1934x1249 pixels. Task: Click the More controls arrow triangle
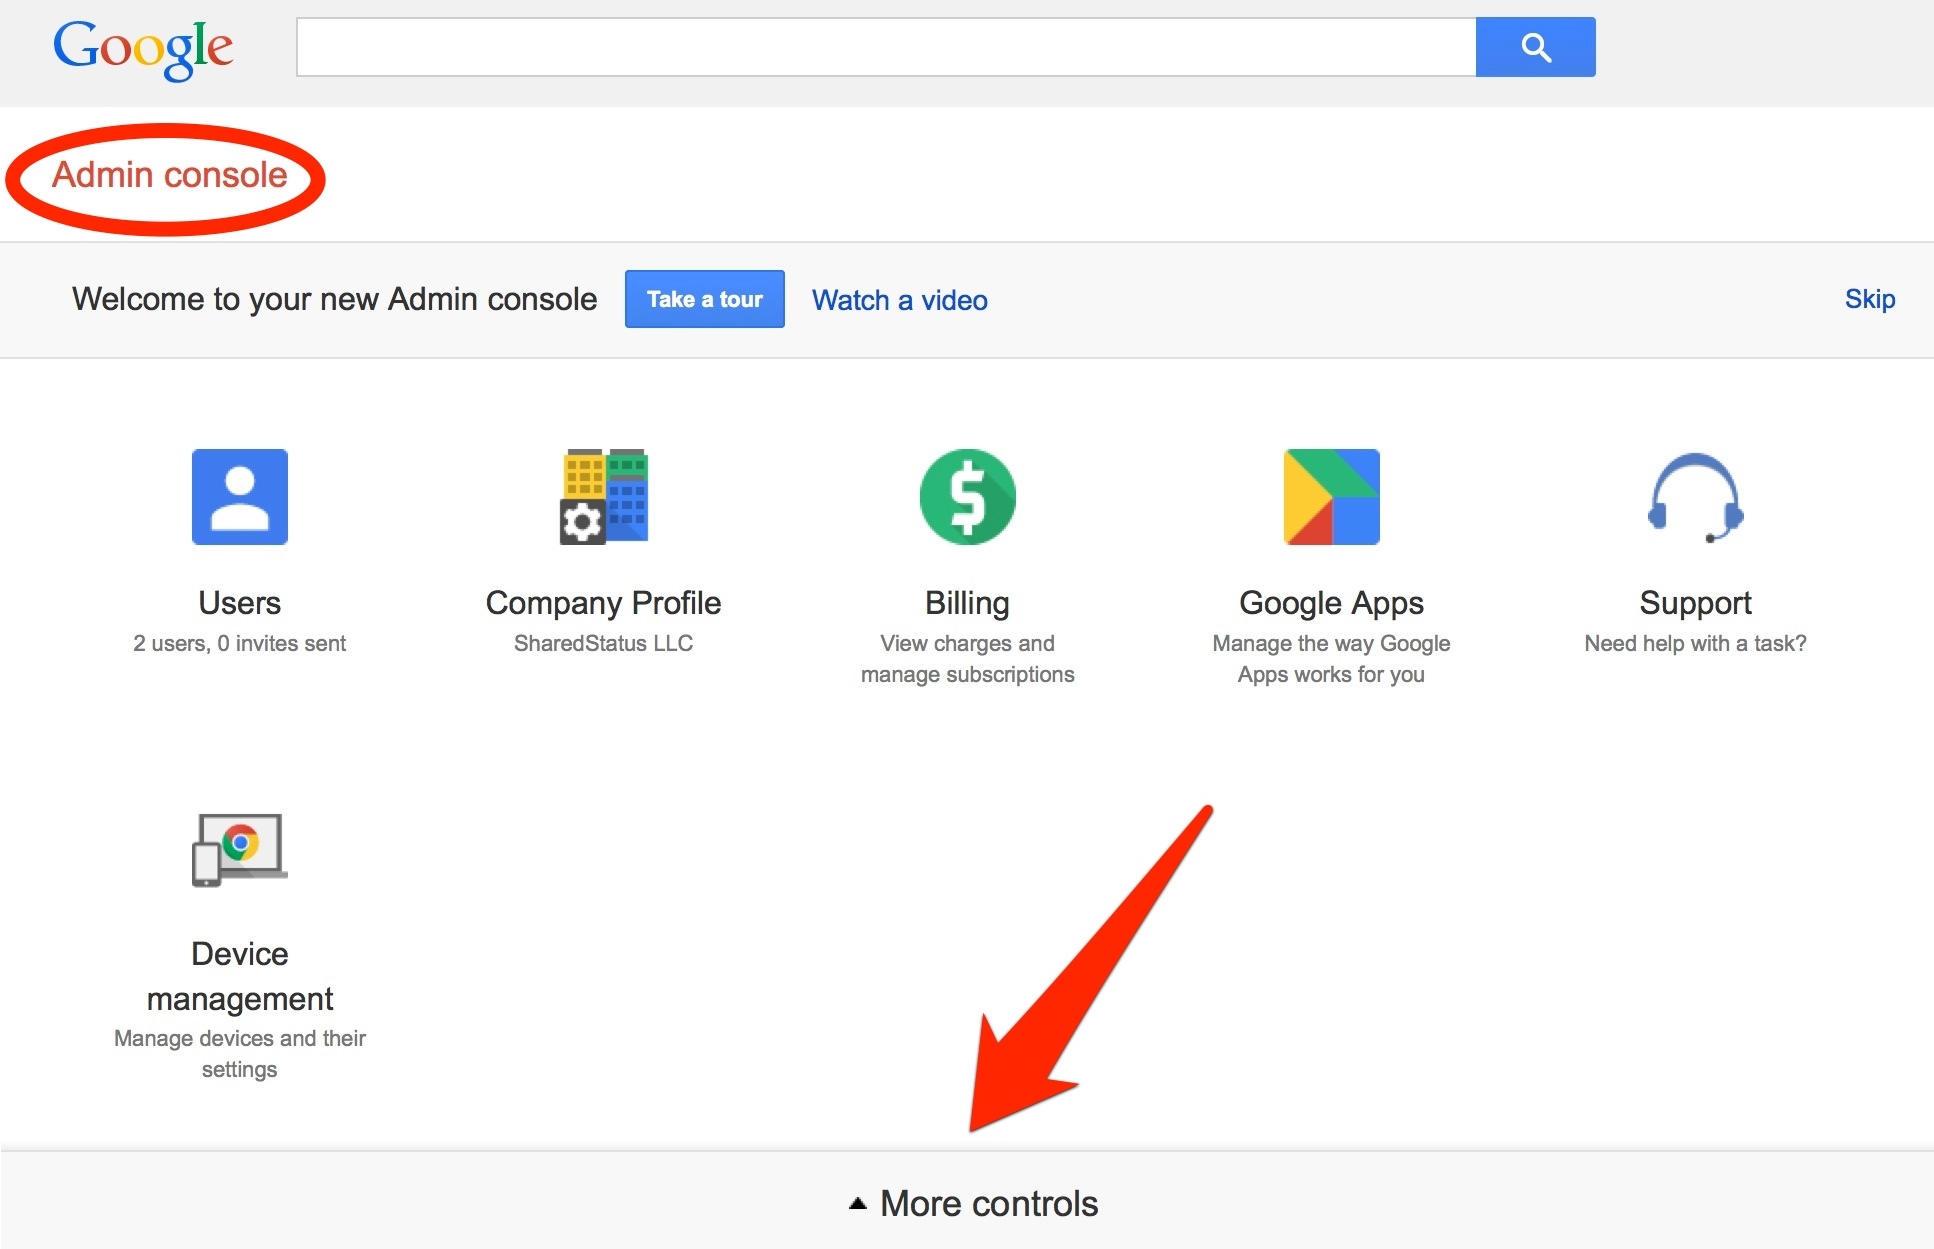tap(857, 1204)
